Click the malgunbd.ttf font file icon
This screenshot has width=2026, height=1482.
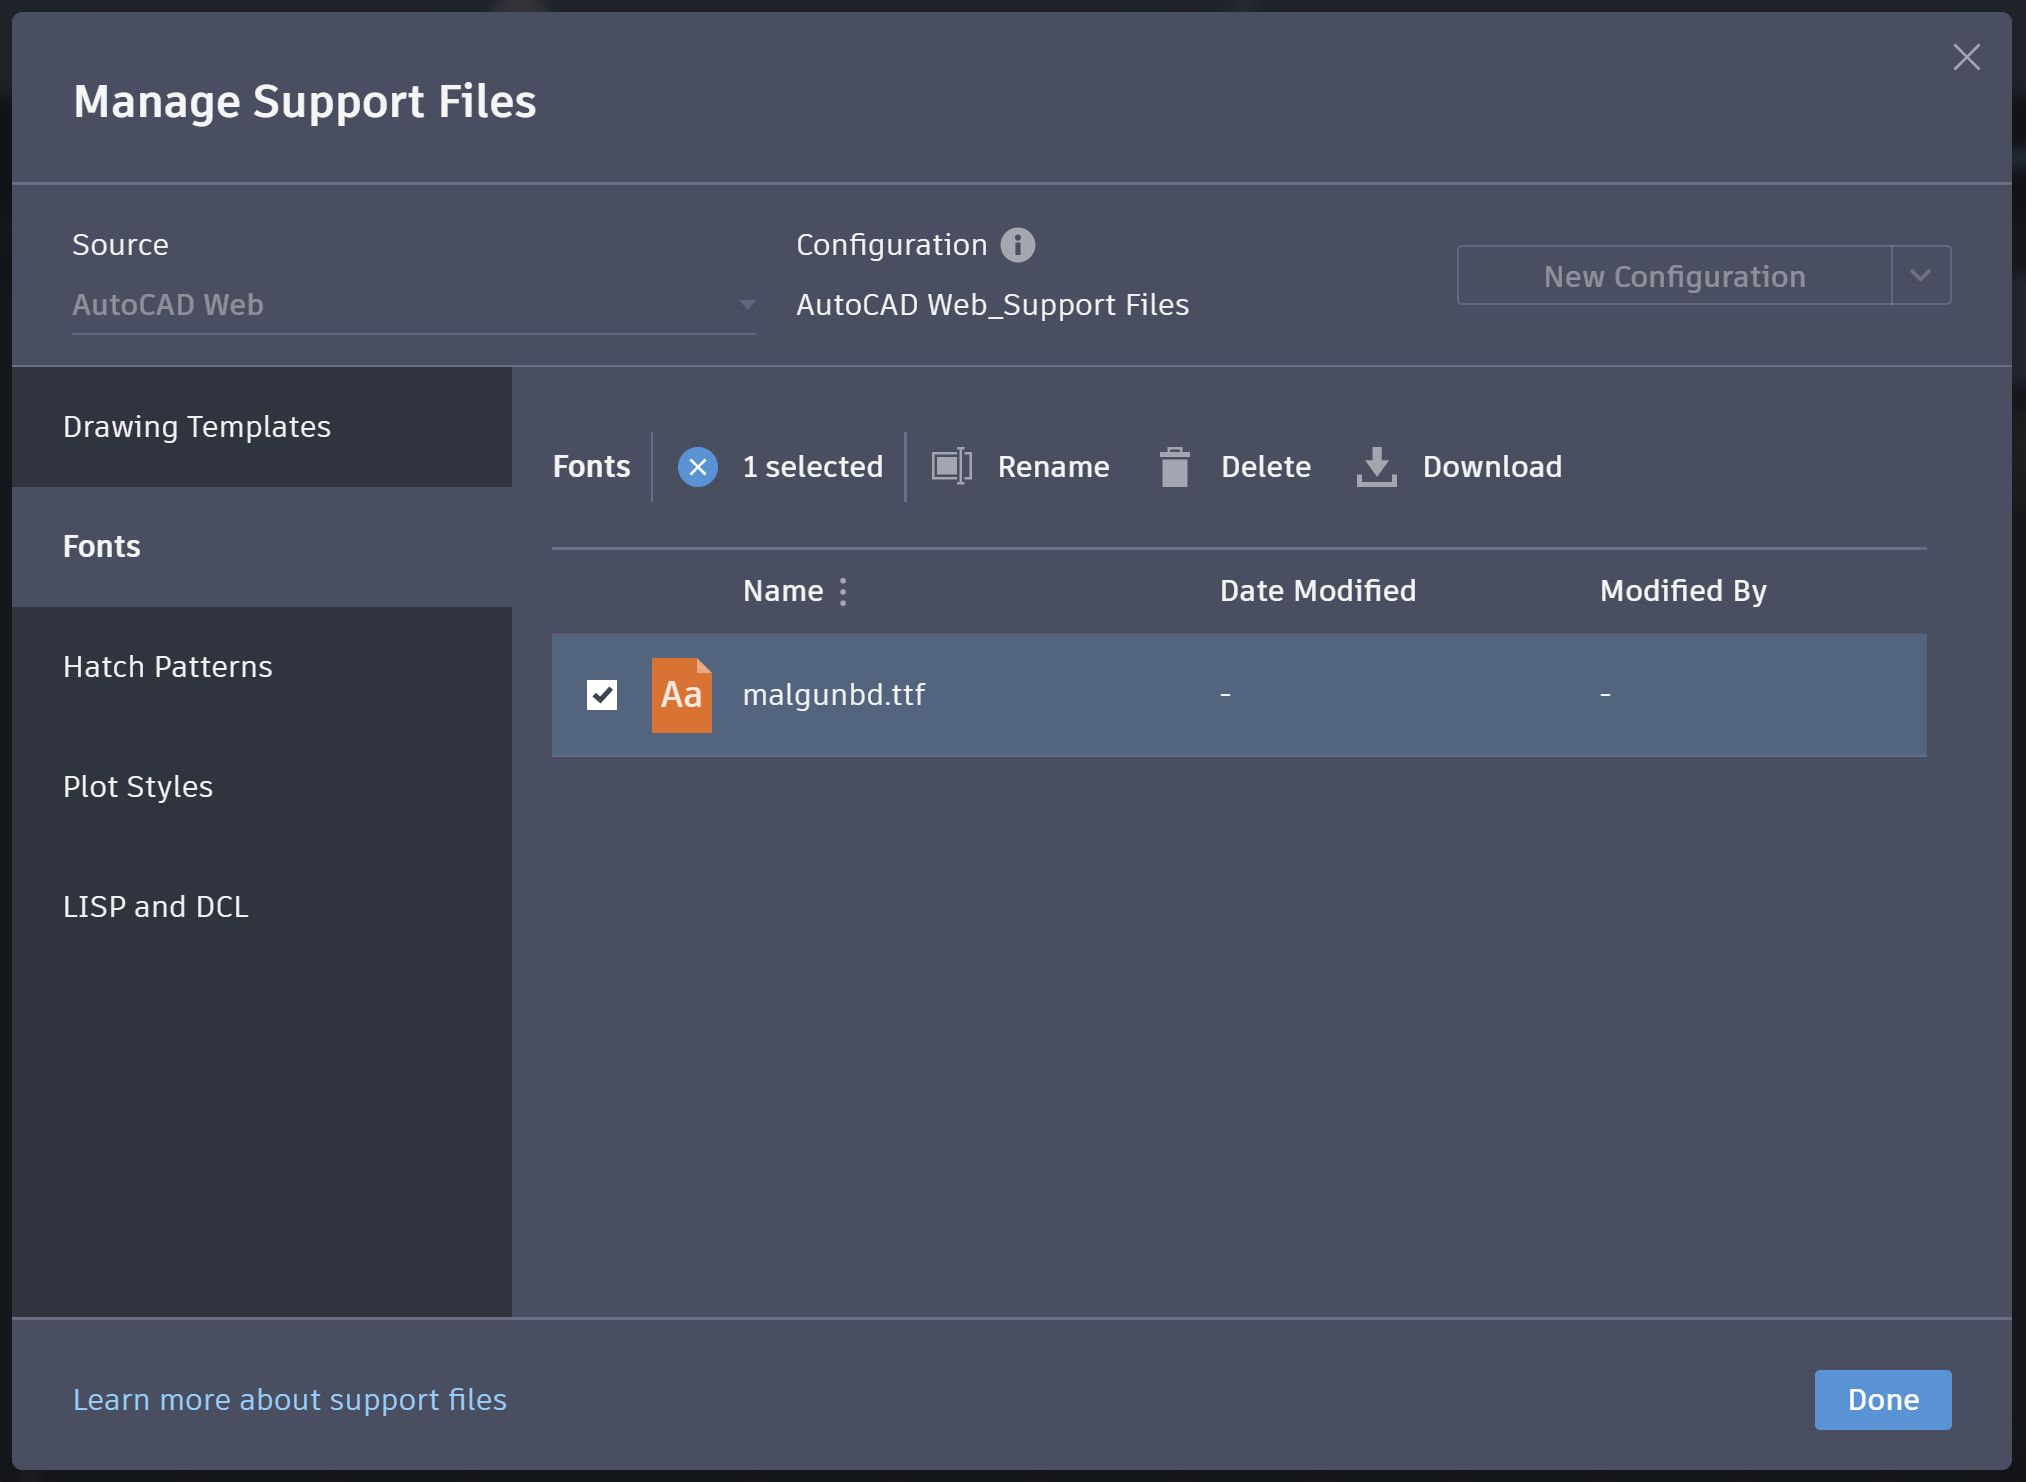coord(681,695)
